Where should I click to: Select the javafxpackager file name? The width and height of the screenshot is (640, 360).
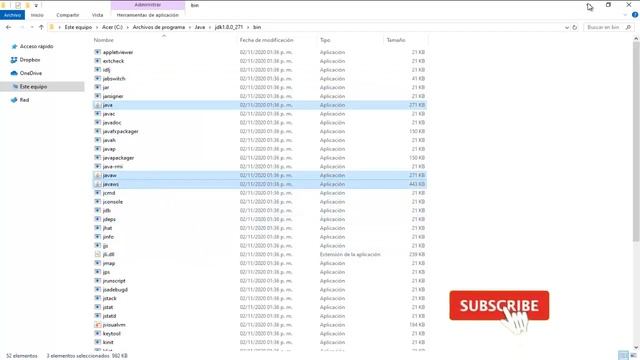tap(120, 131)
